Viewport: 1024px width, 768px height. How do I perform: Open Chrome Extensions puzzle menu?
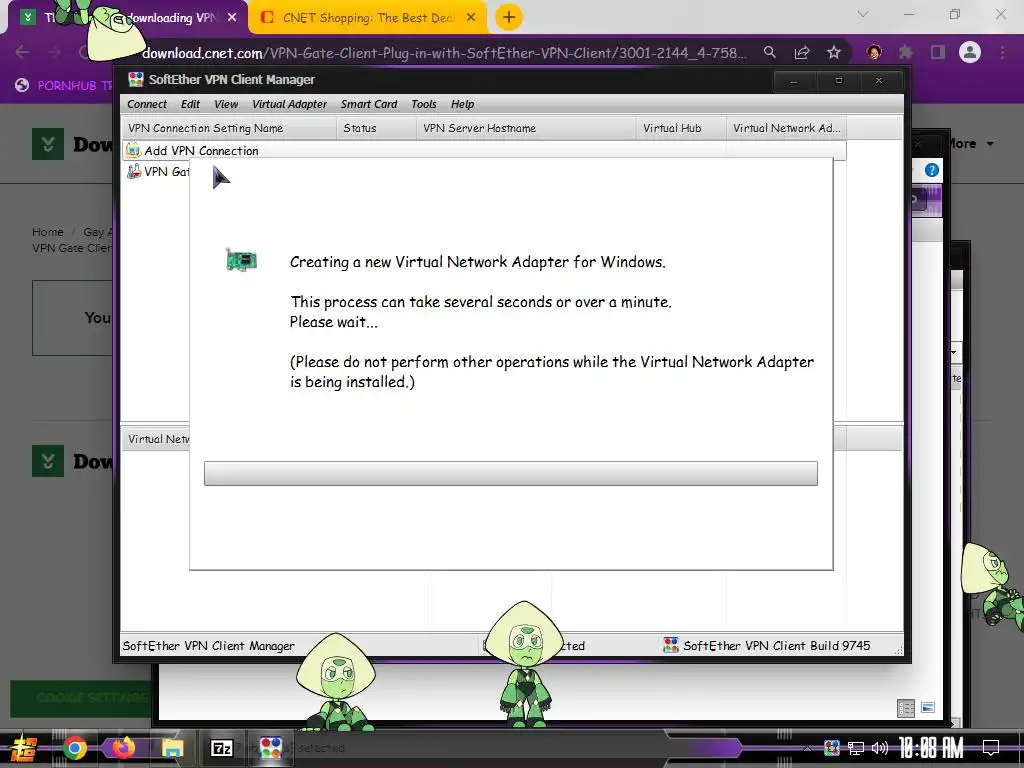tap(906, 52)
